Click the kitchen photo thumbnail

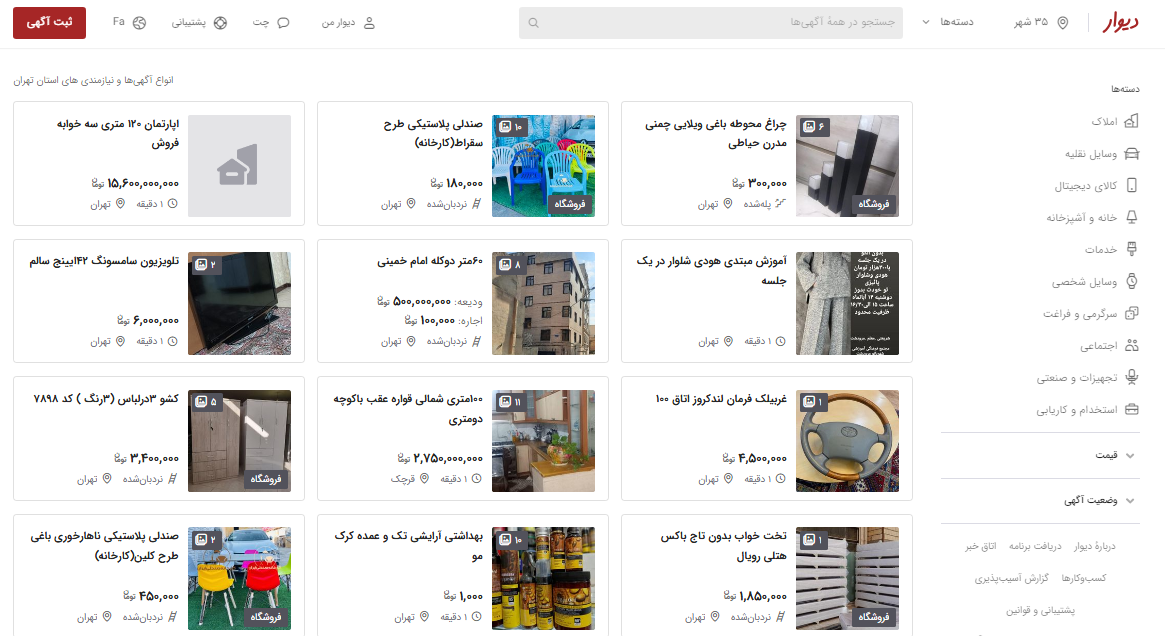pos(543,441)
